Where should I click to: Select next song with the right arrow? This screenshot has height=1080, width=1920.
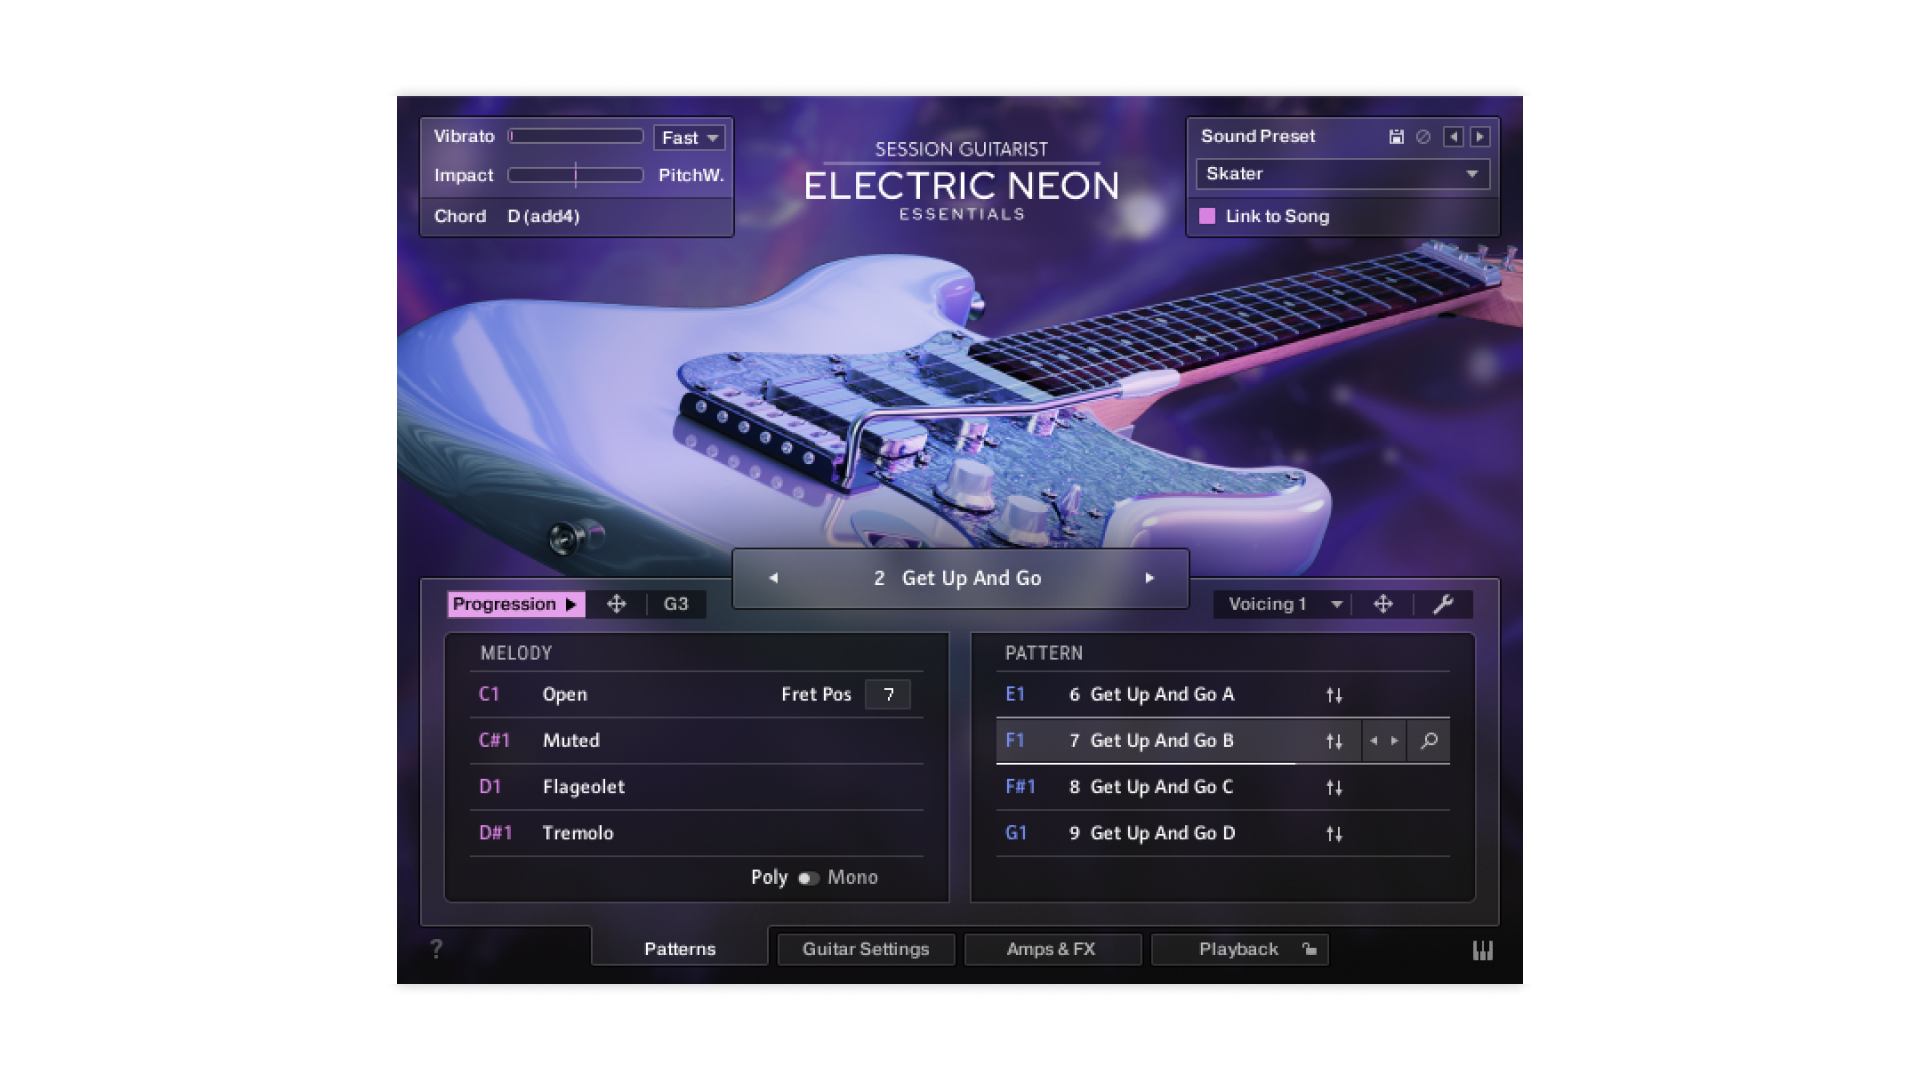(x=1149, y=578)
